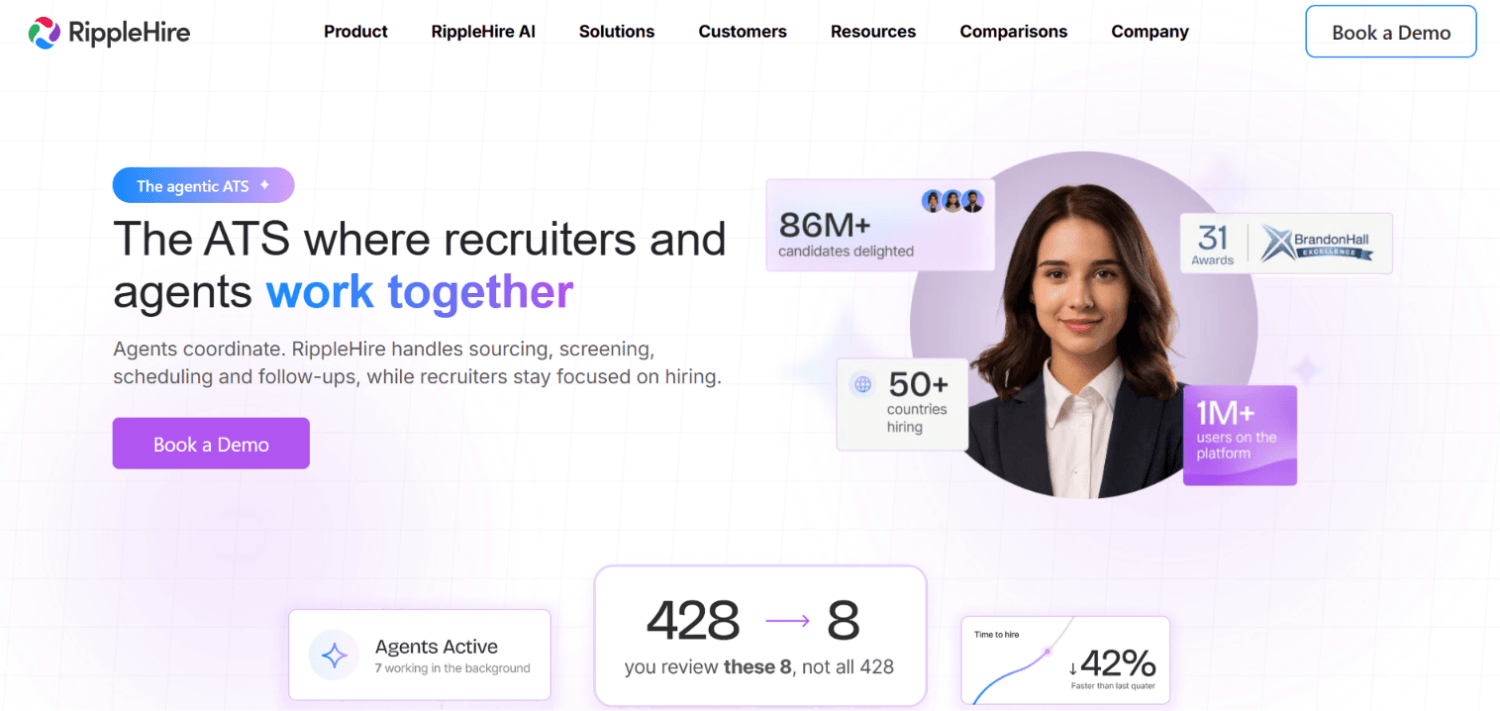
Task: Click the Agents coordinate description paragraph
Action: pyautogui.click(x=417, y=363)
